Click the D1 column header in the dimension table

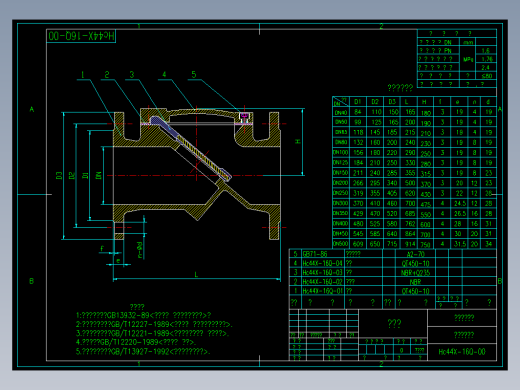(x=358, y=102)
